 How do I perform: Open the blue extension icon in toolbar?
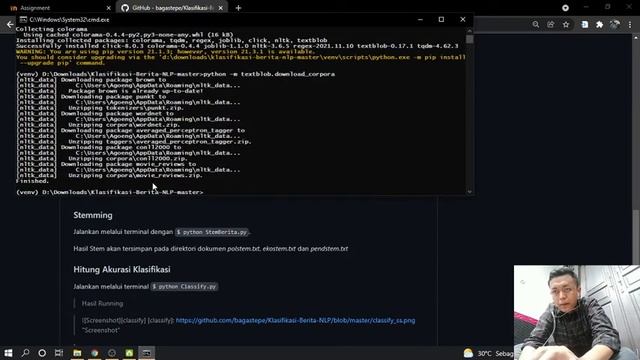pyautogui.click(x=584, y=25)
